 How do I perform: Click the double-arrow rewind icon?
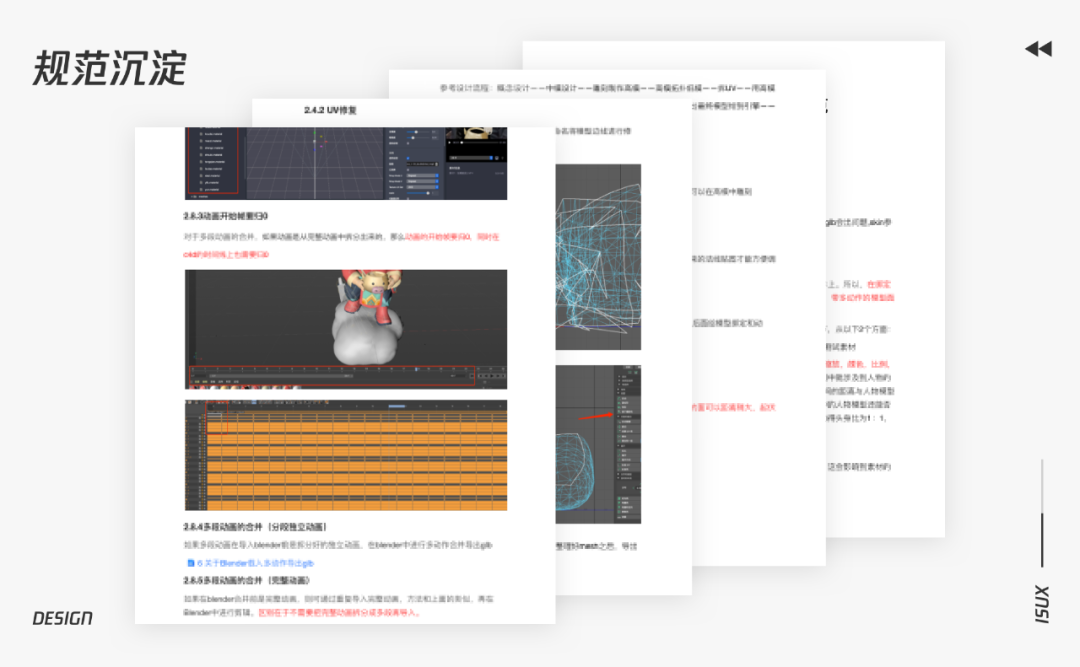pos(1039,49)
